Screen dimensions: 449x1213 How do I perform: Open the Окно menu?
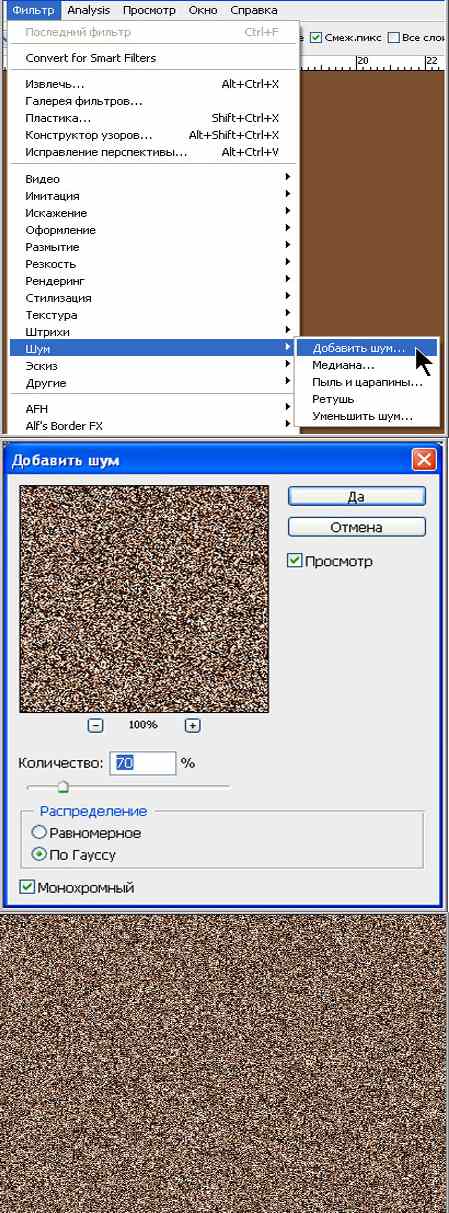coord(202,10)
